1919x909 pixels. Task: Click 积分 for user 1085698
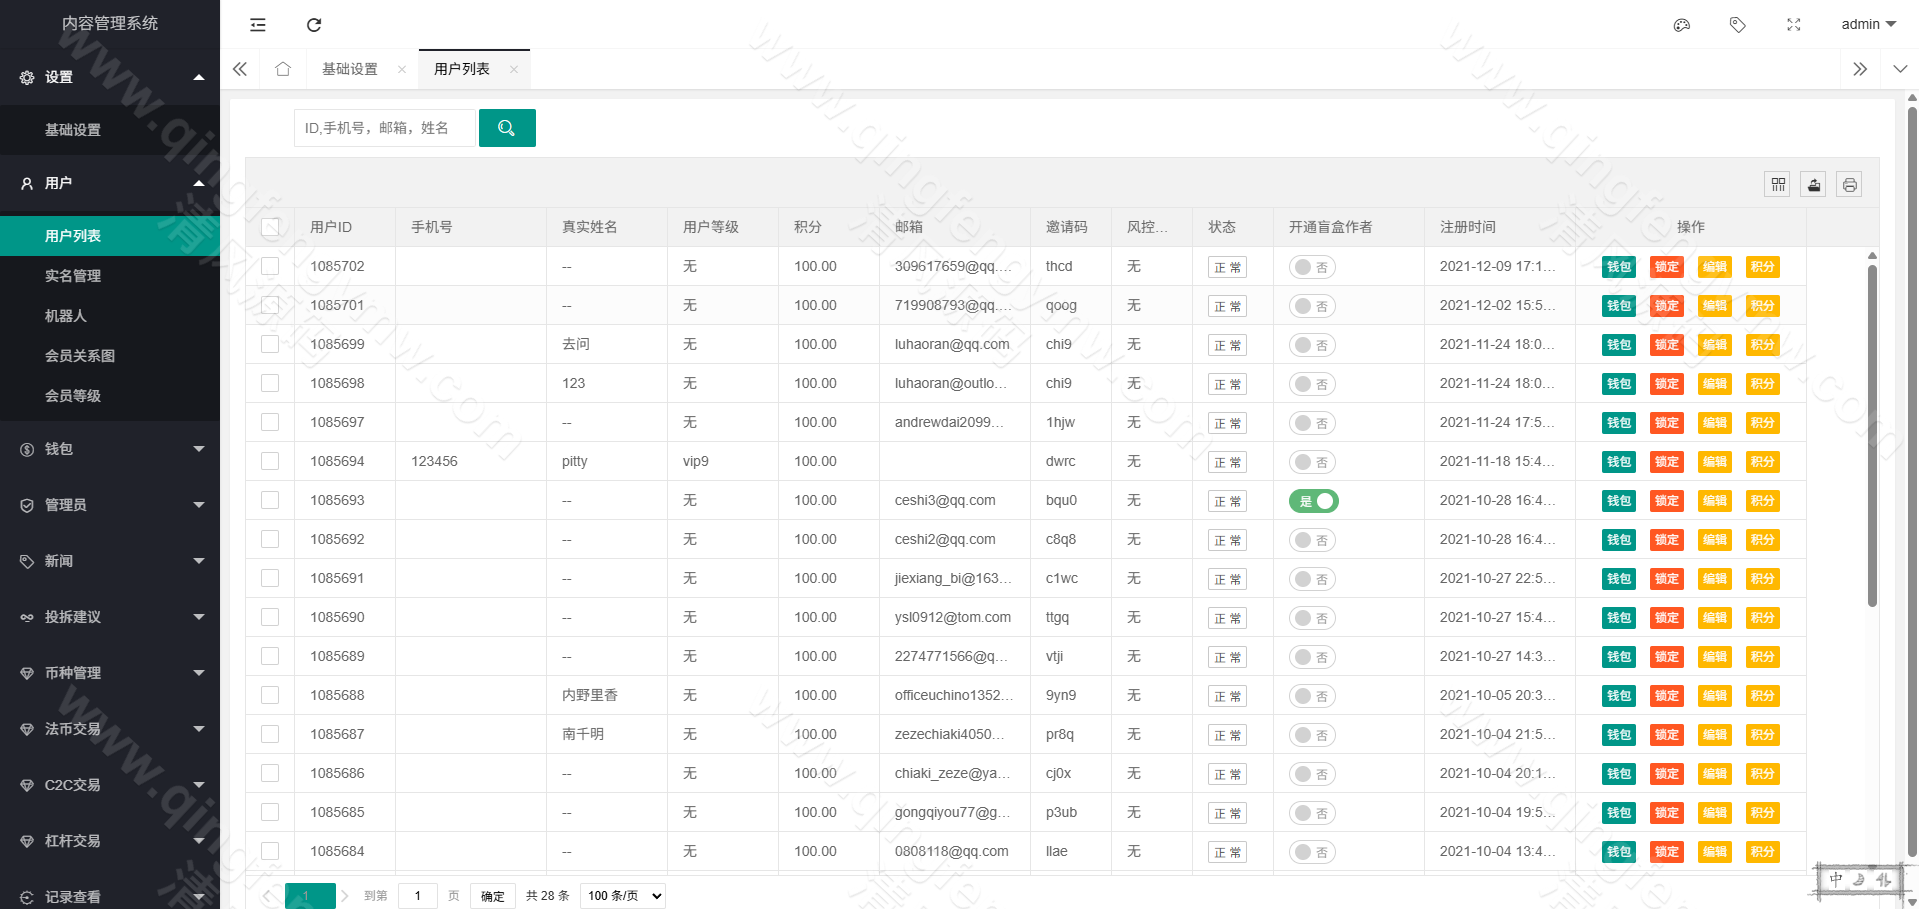[1763, 384]
